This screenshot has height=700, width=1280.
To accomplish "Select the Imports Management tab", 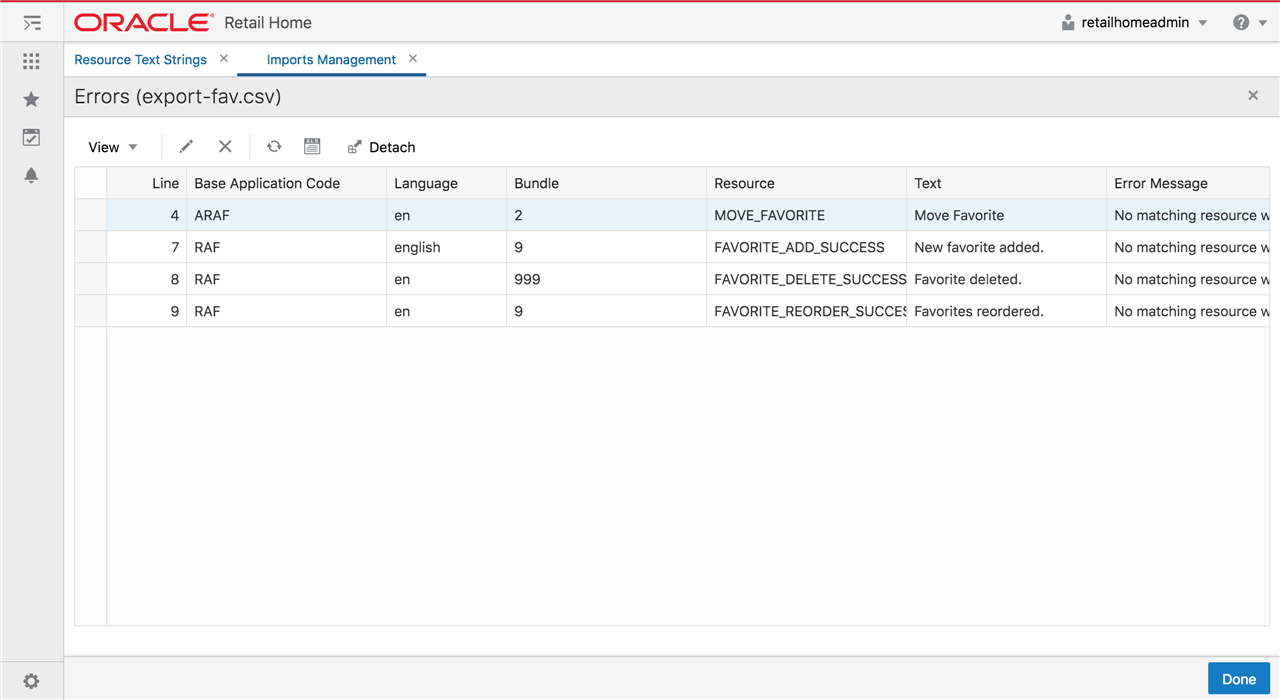I will point(331,60).
